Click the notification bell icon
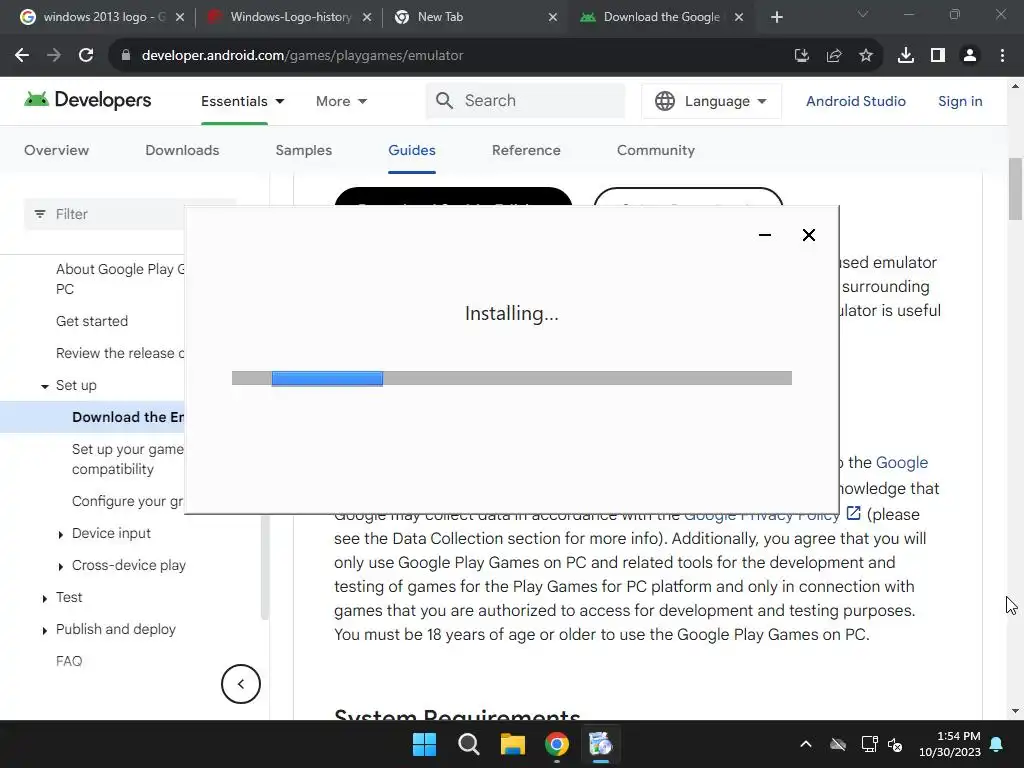Image resolution: width=1024 pixels, height=768 pixels. (x=997, y=744)
